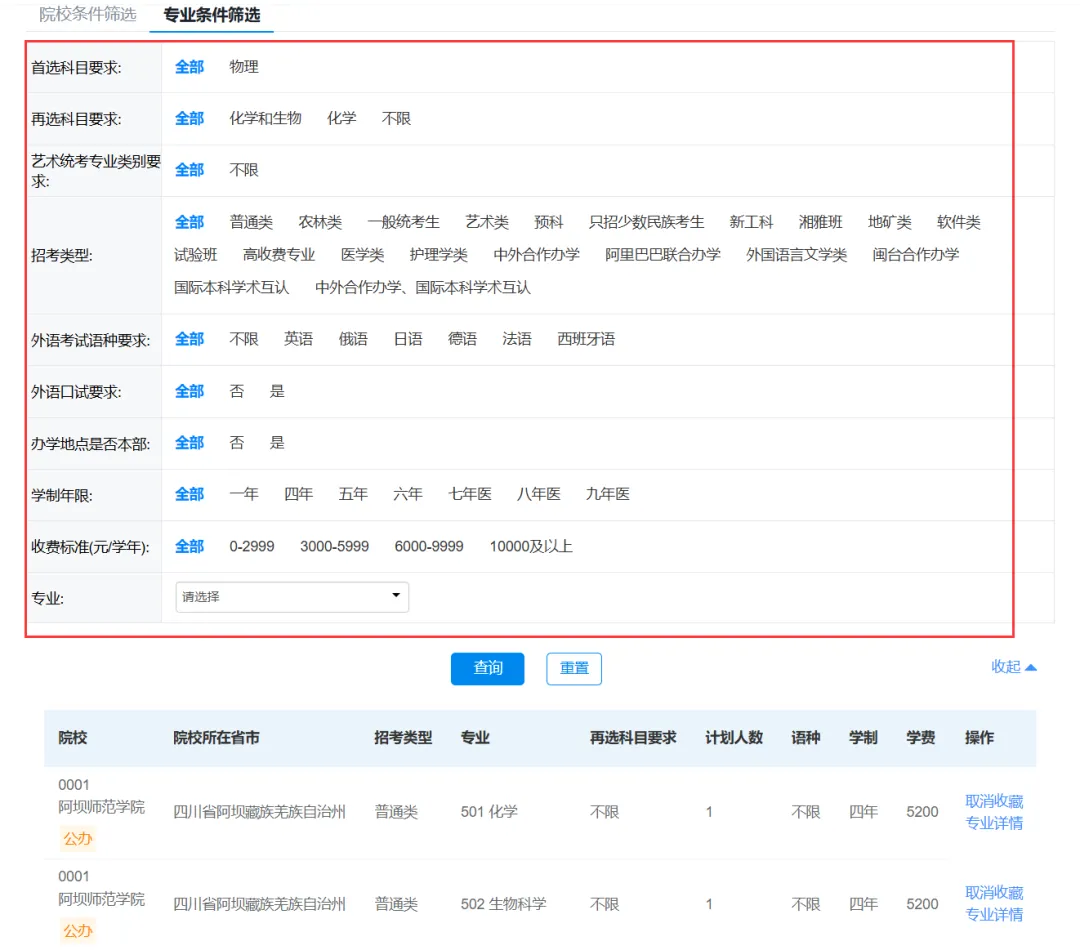Viewport: 1080px width, 950px height.
Task: Choose 是 for 外语口试要求
Action: click(x=277, y=391)
